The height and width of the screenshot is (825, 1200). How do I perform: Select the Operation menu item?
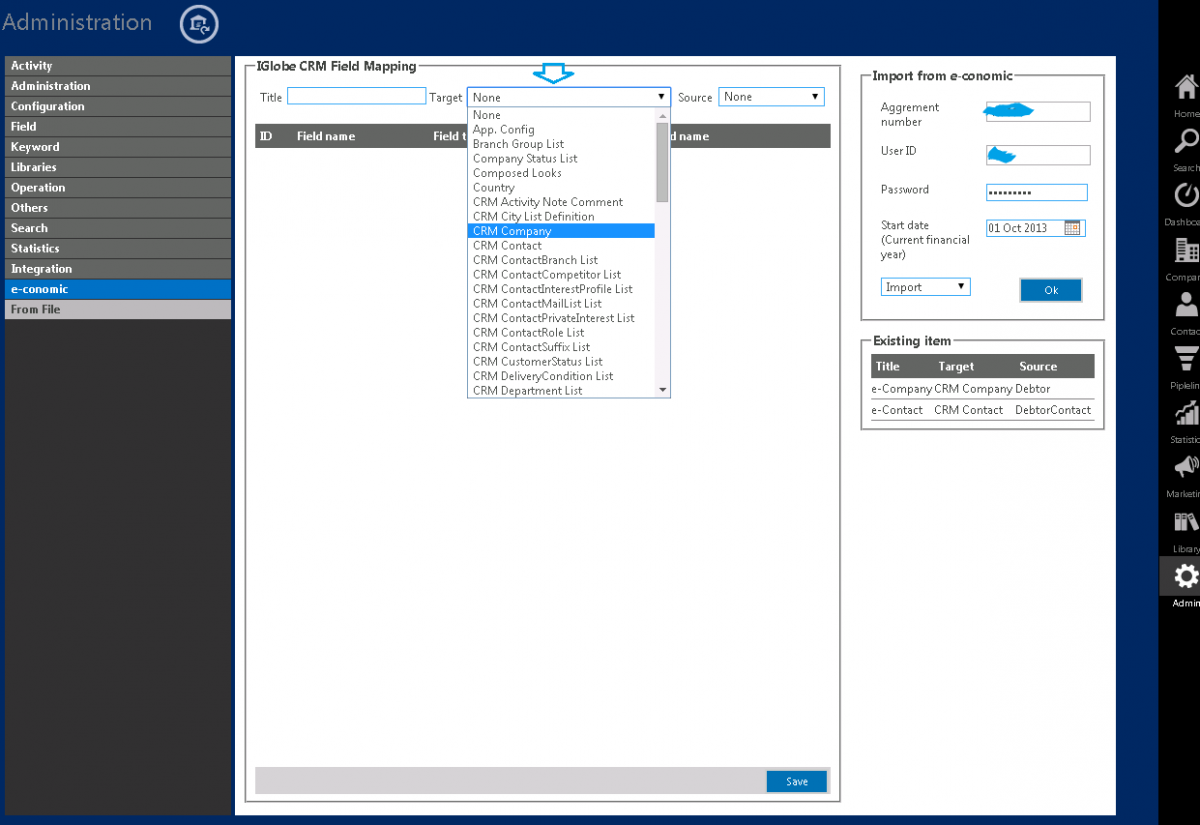118,188
